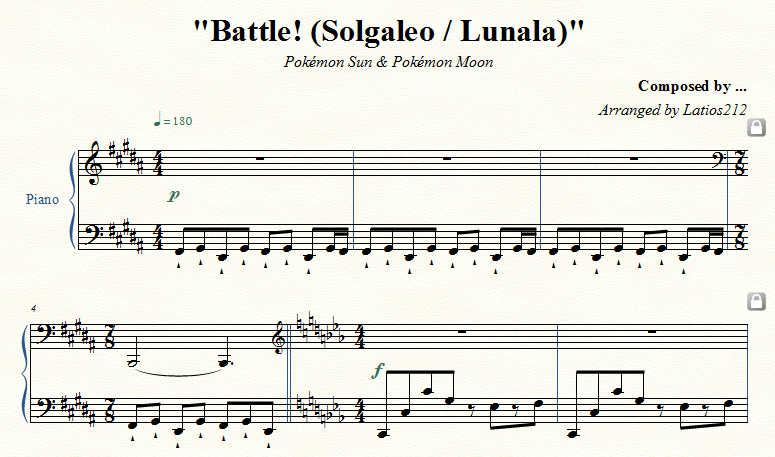Select the bass clef change before 7/8
Image resolution: width=775 pixels, height=457 pixels.
click(x=718, y=160)
